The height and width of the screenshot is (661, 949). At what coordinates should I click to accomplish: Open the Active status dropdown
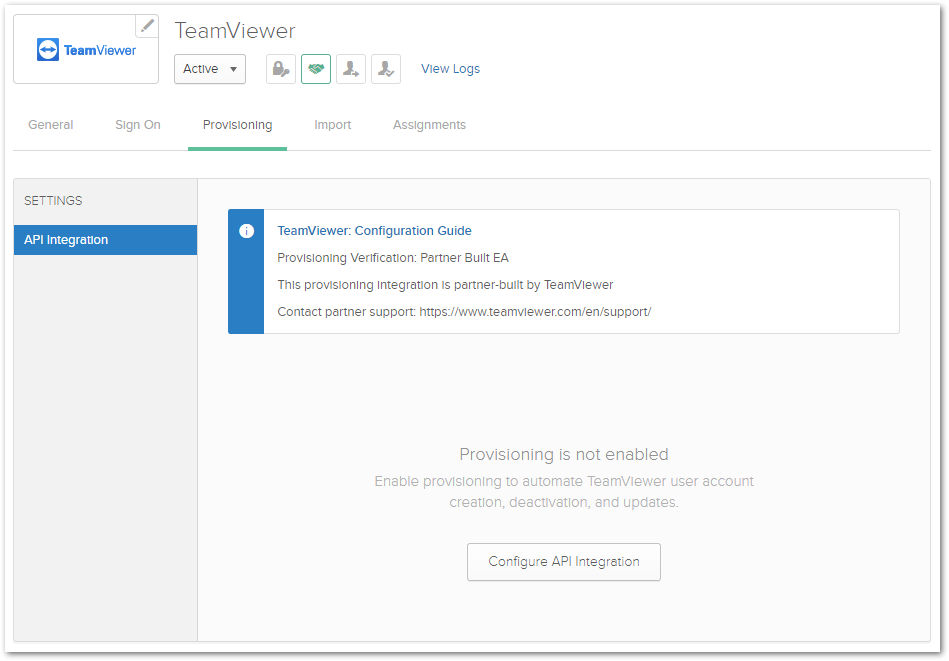pos(210,69)
